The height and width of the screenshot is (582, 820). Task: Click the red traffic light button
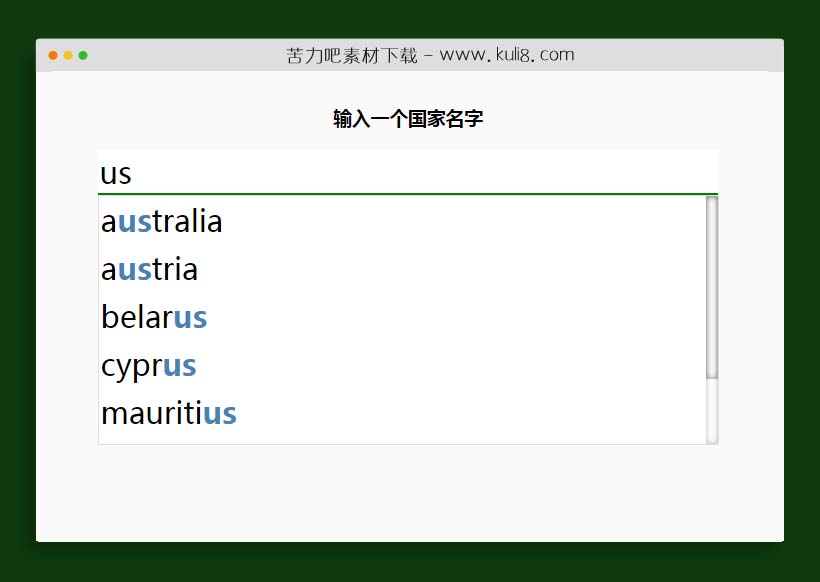(51, 55)
